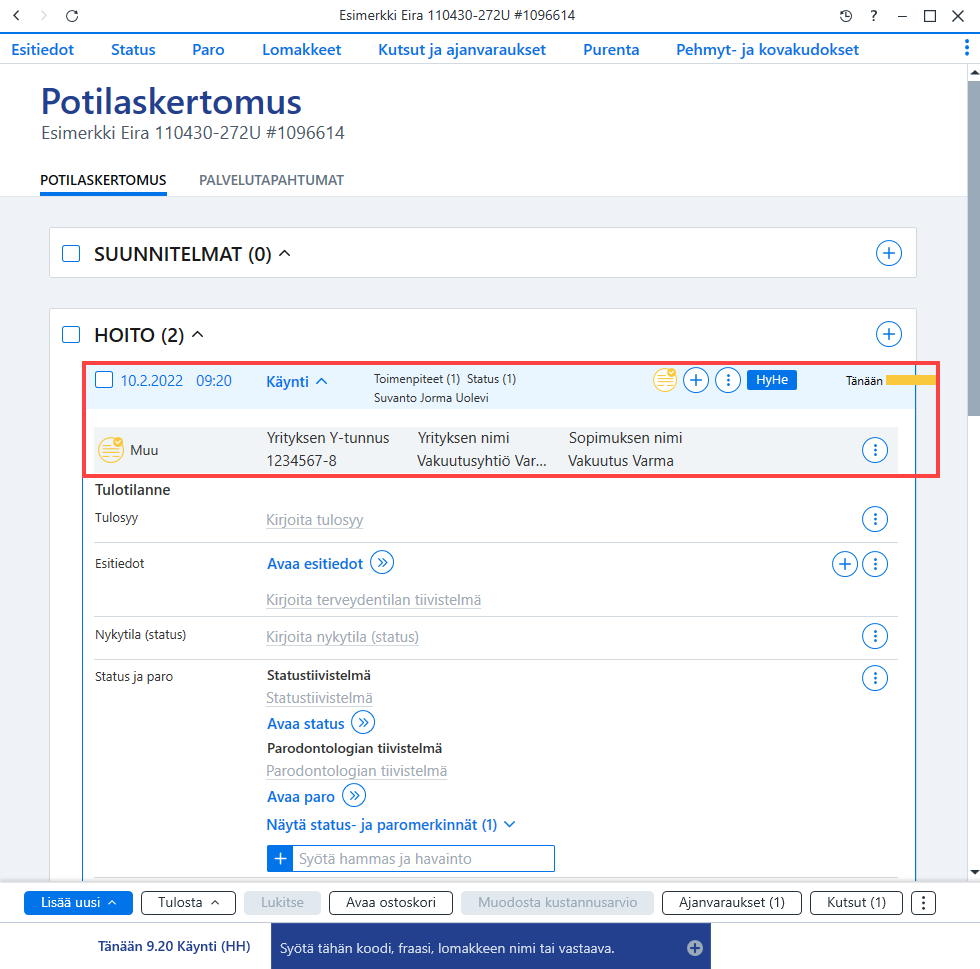This screenshot has width=980, height=969.
Task: Click the double arrow next to Avaa esitiedot
Action: (382, 563)
